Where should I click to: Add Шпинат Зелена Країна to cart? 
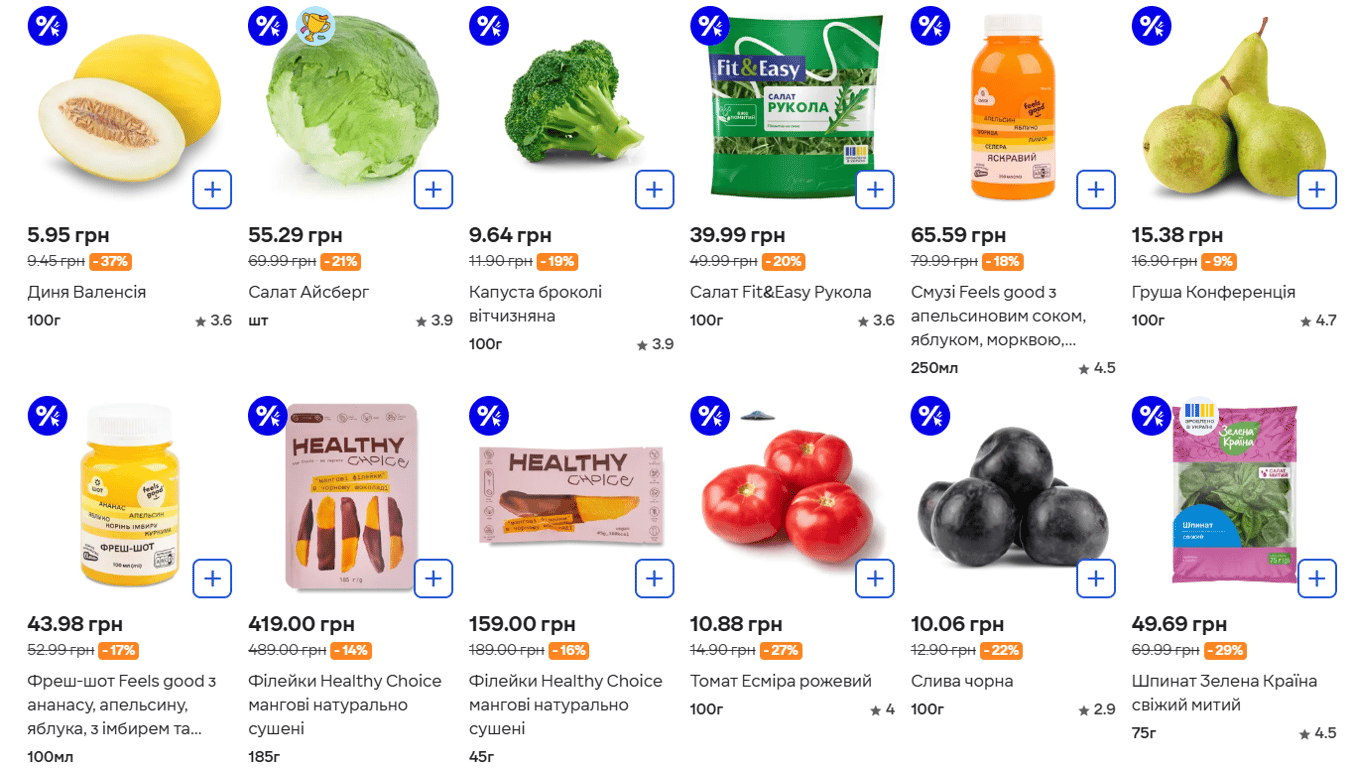(1317, 578)
